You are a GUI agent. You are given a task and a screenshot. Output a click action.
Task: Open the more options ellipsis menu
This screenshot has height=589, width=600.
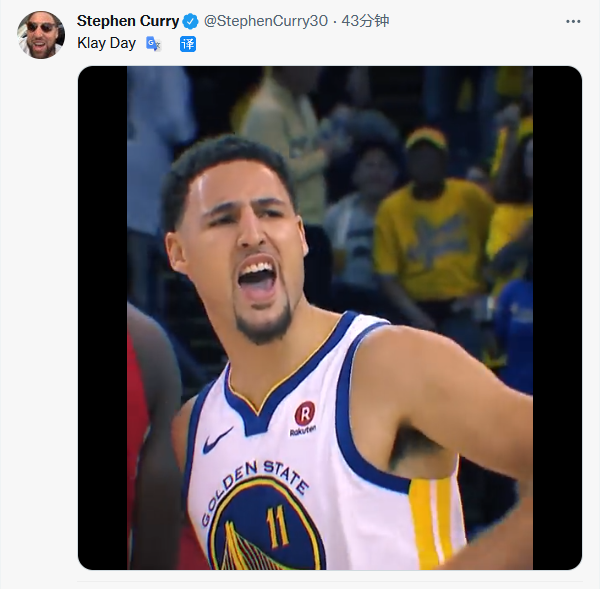pyautogui.click(x=573, y=21)
